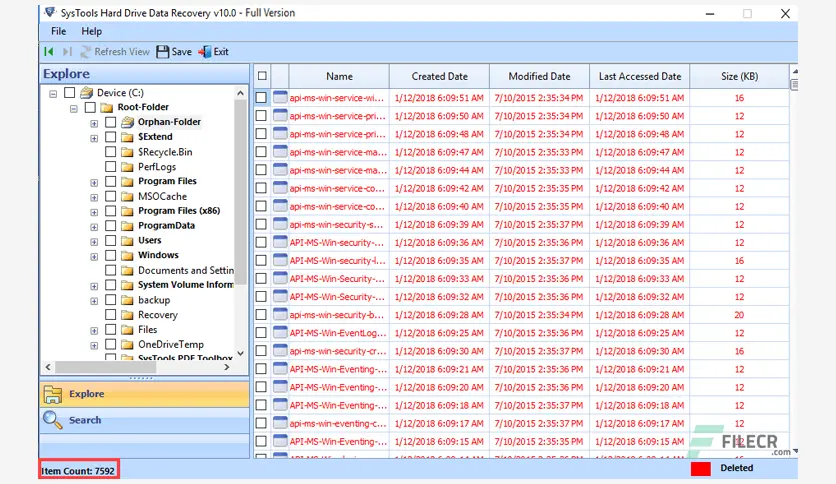This screenshot has width=836, height=484.
Task: Check the Program Files (x86) checkbox
Action: coord(110,211)
